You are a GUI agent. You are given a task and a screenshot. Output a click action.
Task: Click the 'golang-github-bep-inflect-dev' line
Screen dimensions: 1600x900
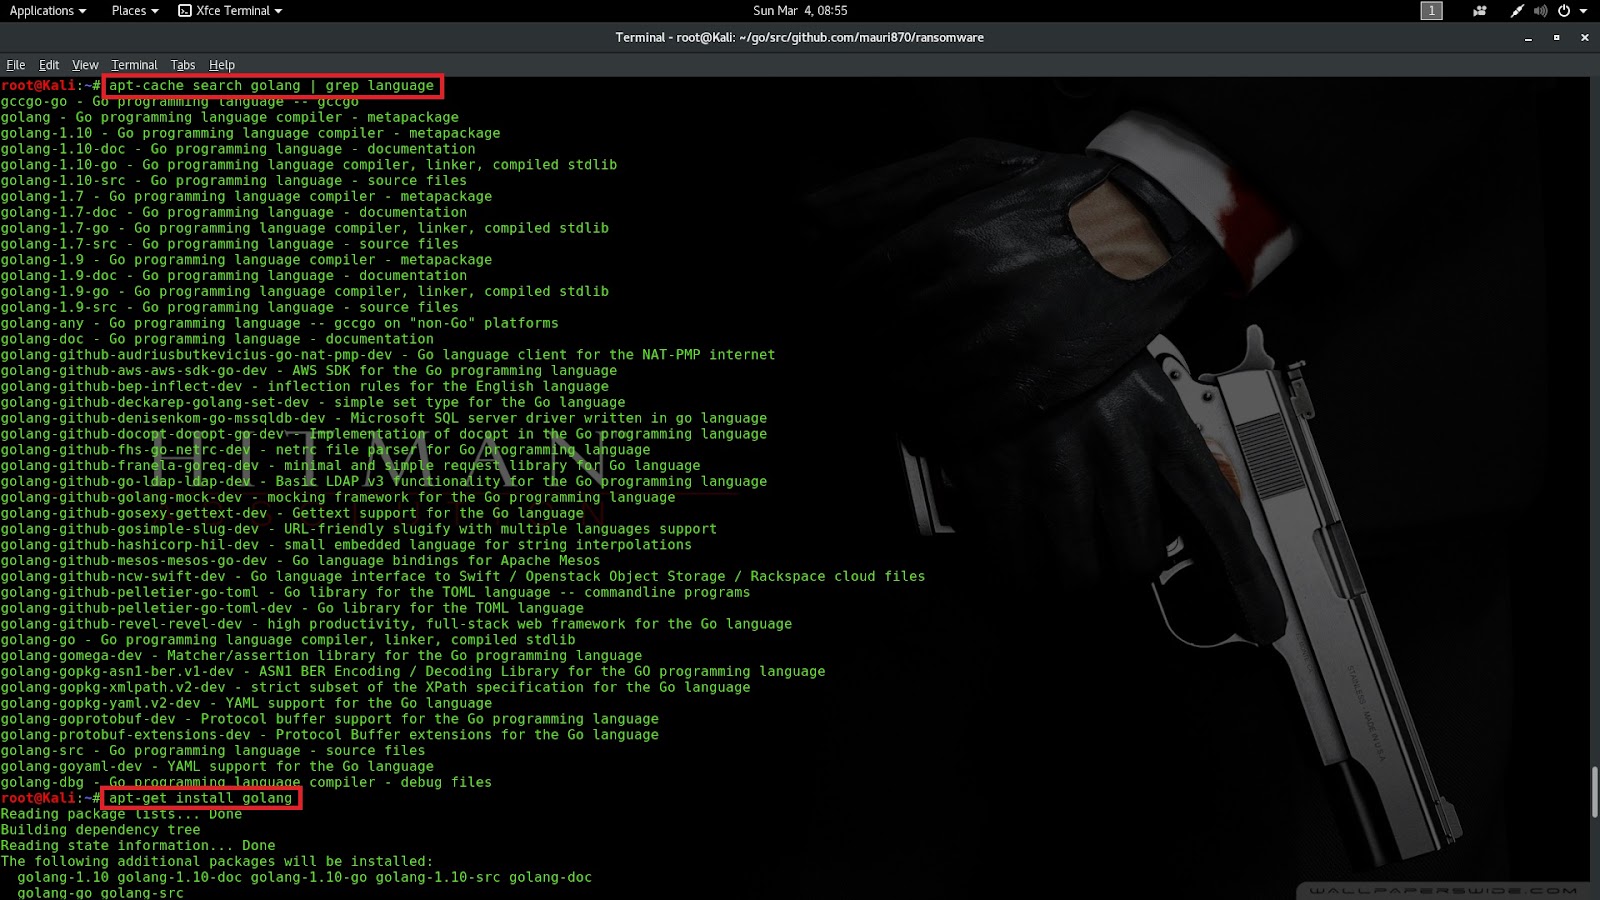tap(305, 387)
